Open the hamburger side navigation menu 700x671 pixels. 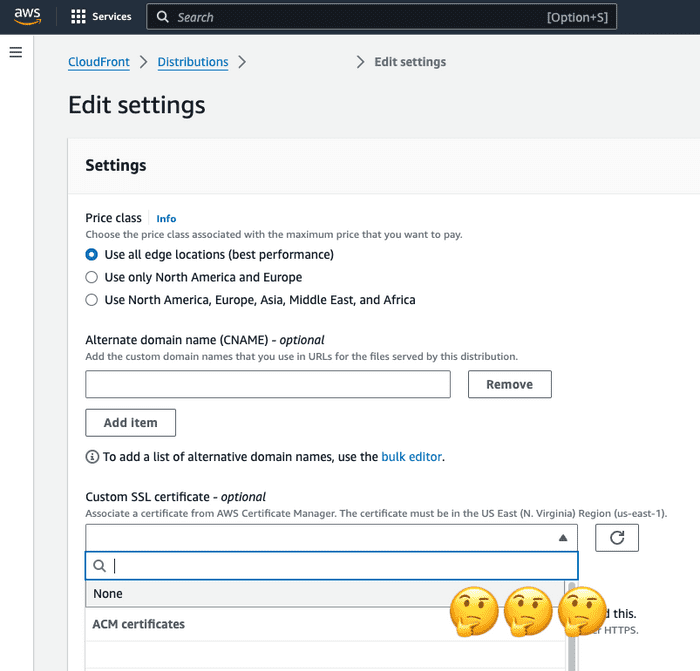tap(15, 52)
